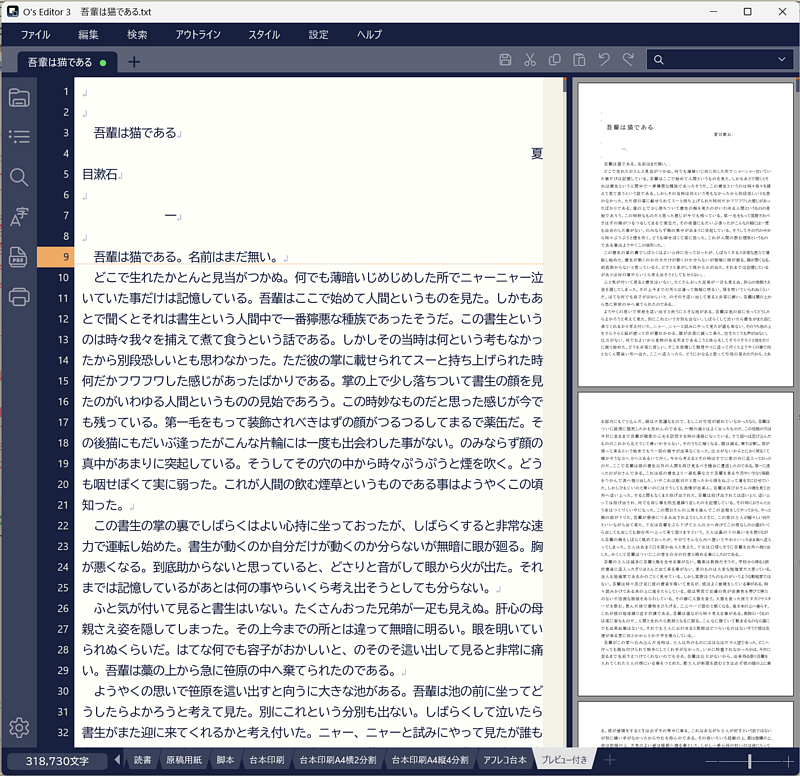The width and height of the screenshot is (800, 776).
Task: Open the アウトライン menu
Action: coord(198,35)
